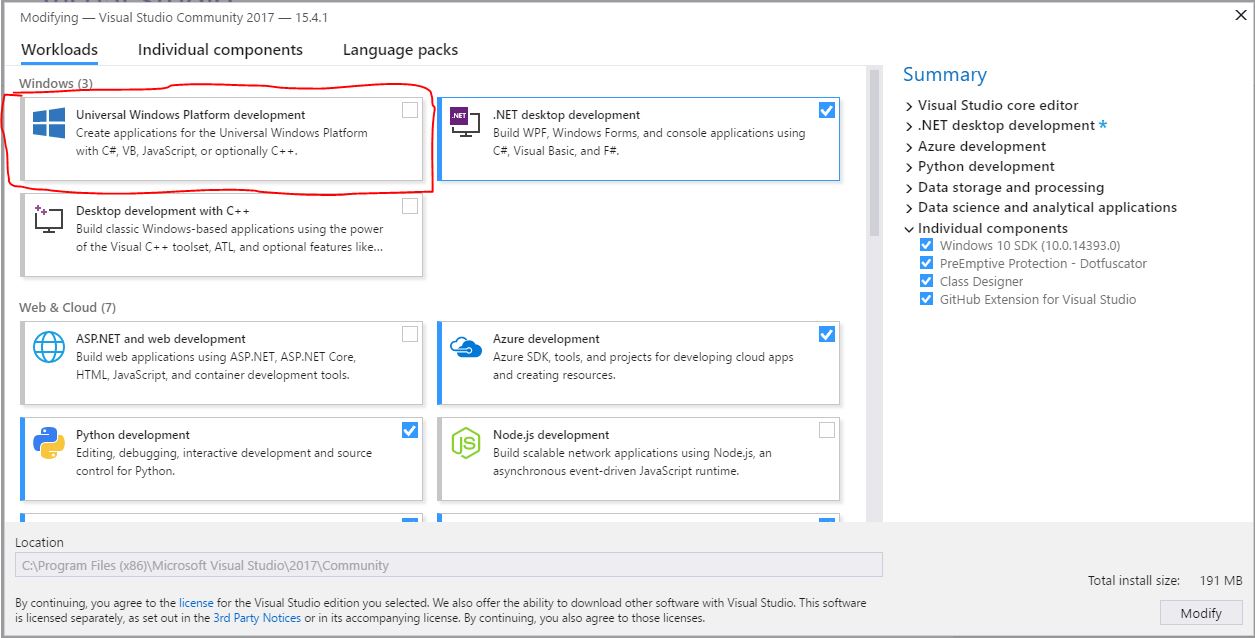Close the Visual Studio installer dialog
The image size is (1255, 638).
click(x=1241, y=14)
